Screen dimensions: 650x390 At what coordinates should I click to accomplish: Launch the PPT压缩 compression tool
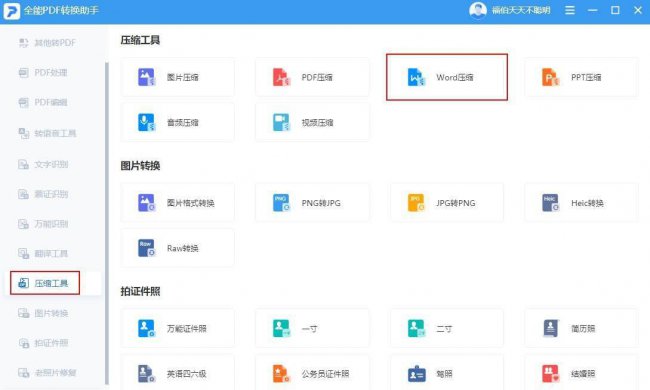pos(581,77)
